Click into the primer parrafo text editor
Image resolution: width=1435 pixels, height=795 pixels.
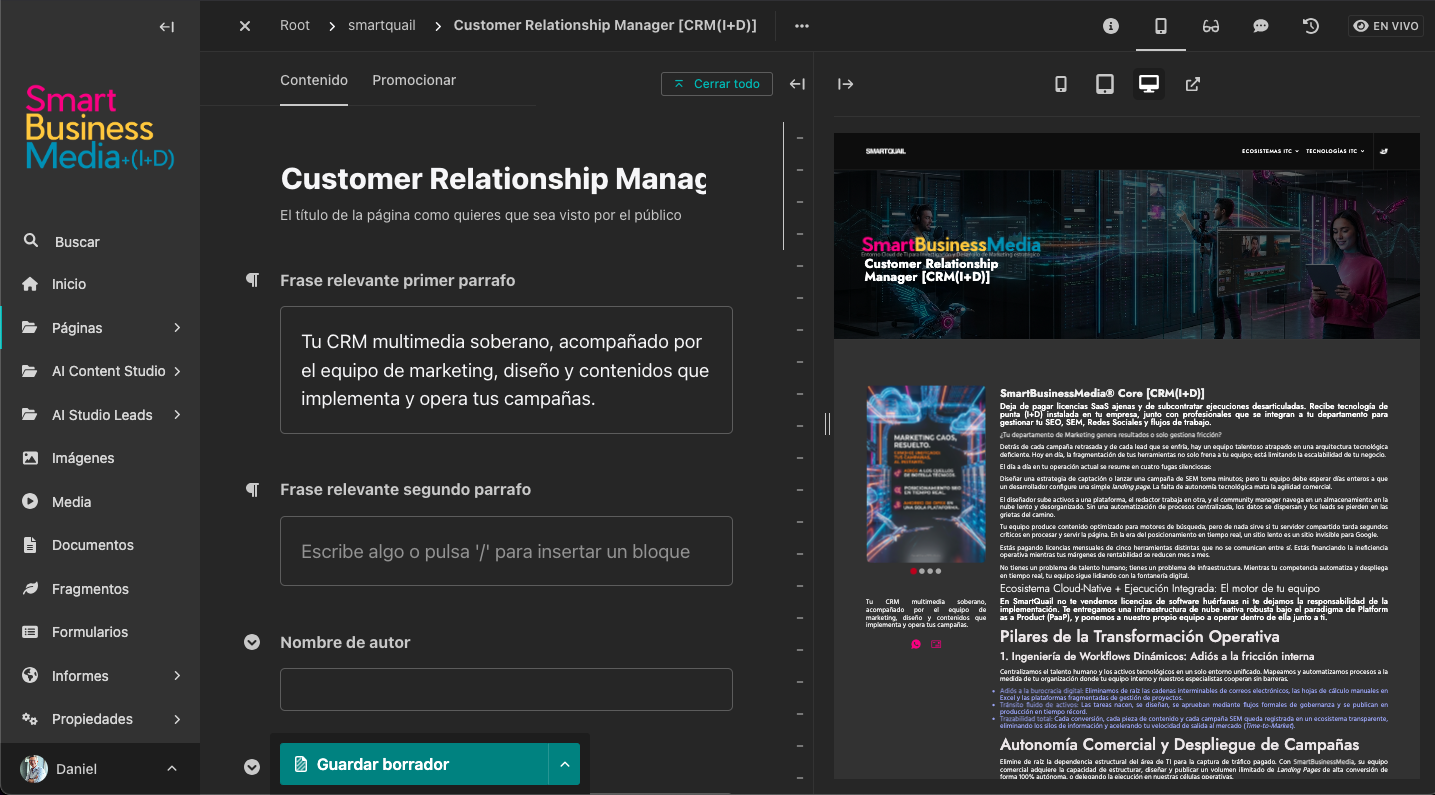click(506, 370)
